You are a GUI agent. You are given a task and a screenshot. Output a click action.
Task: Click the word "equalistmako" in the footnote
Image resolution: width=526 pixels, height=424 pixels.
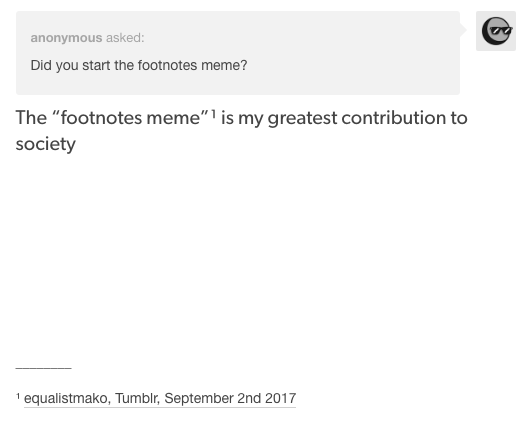coord(66,399)
